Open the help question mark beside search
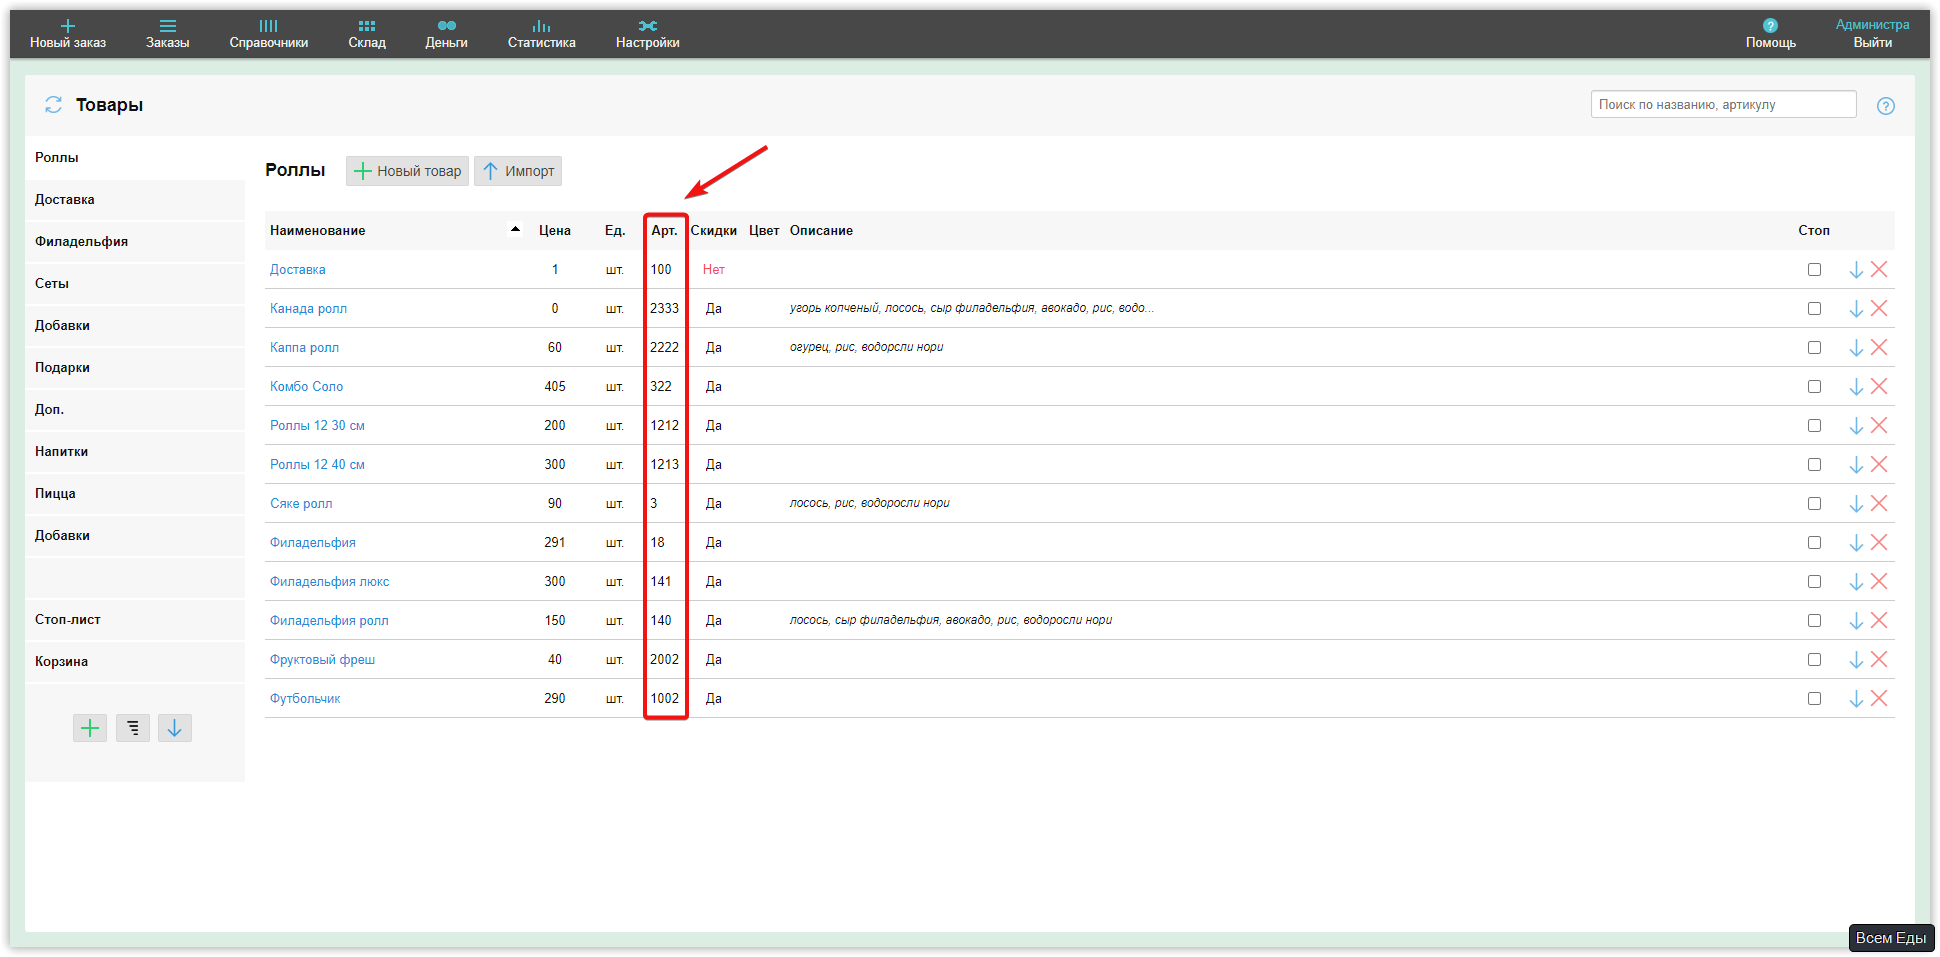1940x957 pixels. point(1886,106)
